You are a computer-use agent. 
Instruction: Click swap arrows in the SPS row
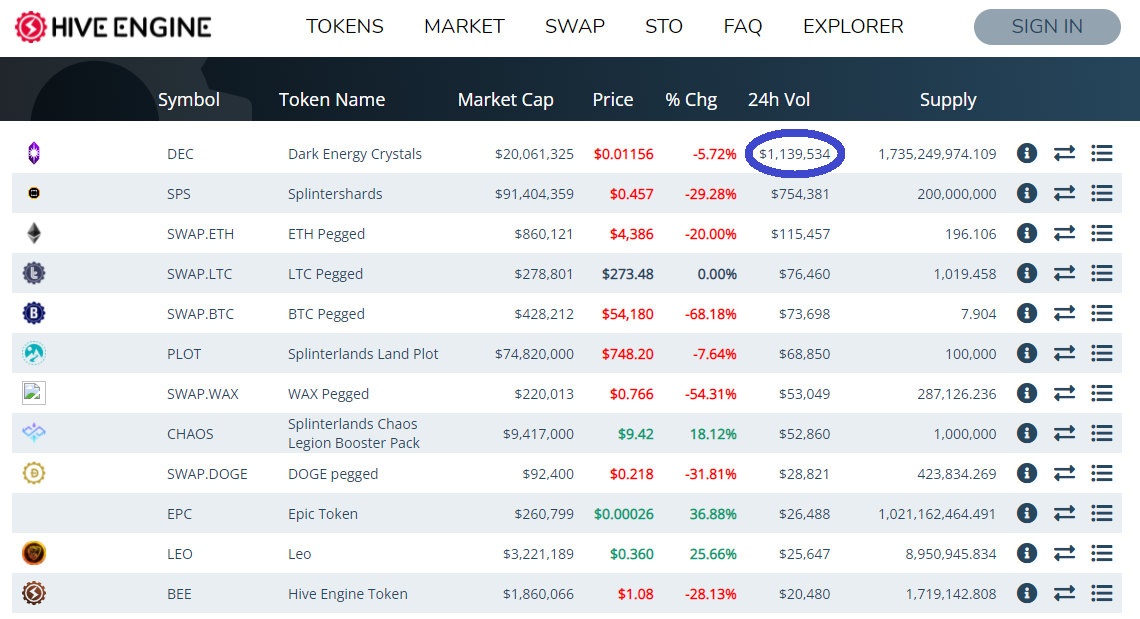(x=1064, y=193)
